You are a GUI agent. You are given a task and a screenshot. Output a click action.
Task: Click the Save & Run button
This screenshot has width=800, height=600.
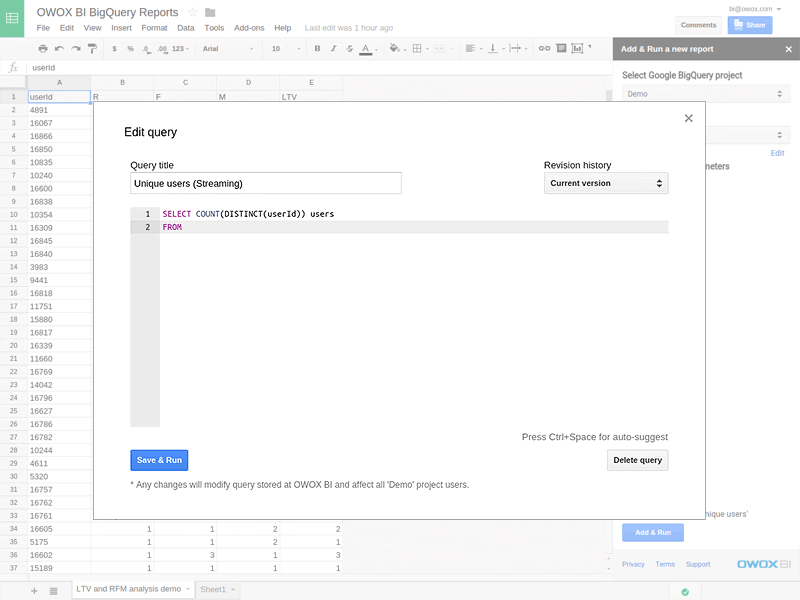[159, 460]
